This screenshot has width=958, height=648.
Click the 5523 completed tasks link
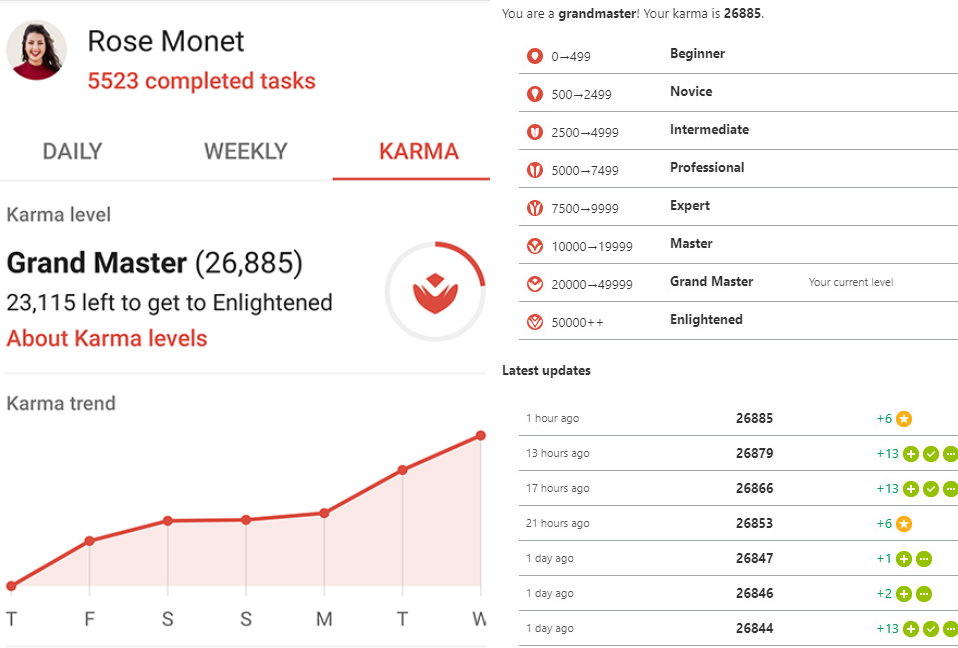click(x=202, y=81)
